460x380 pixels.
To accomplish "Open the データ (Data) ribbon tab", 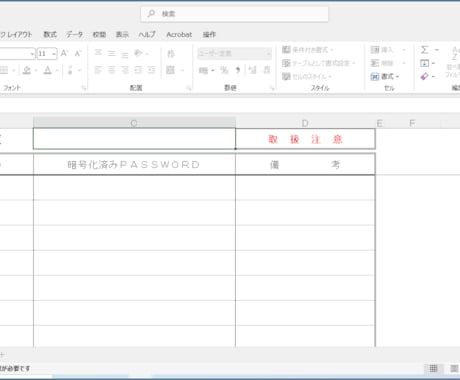I will (74, 34).
